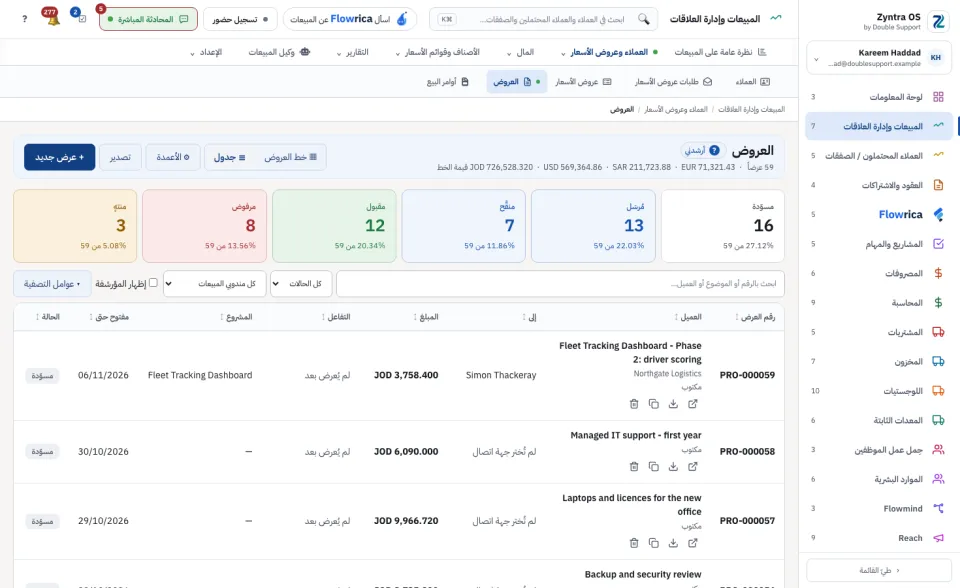Open المخزون inventory icon in sidebar
Viewport: 960px width, 588px height.
point(937,361)
